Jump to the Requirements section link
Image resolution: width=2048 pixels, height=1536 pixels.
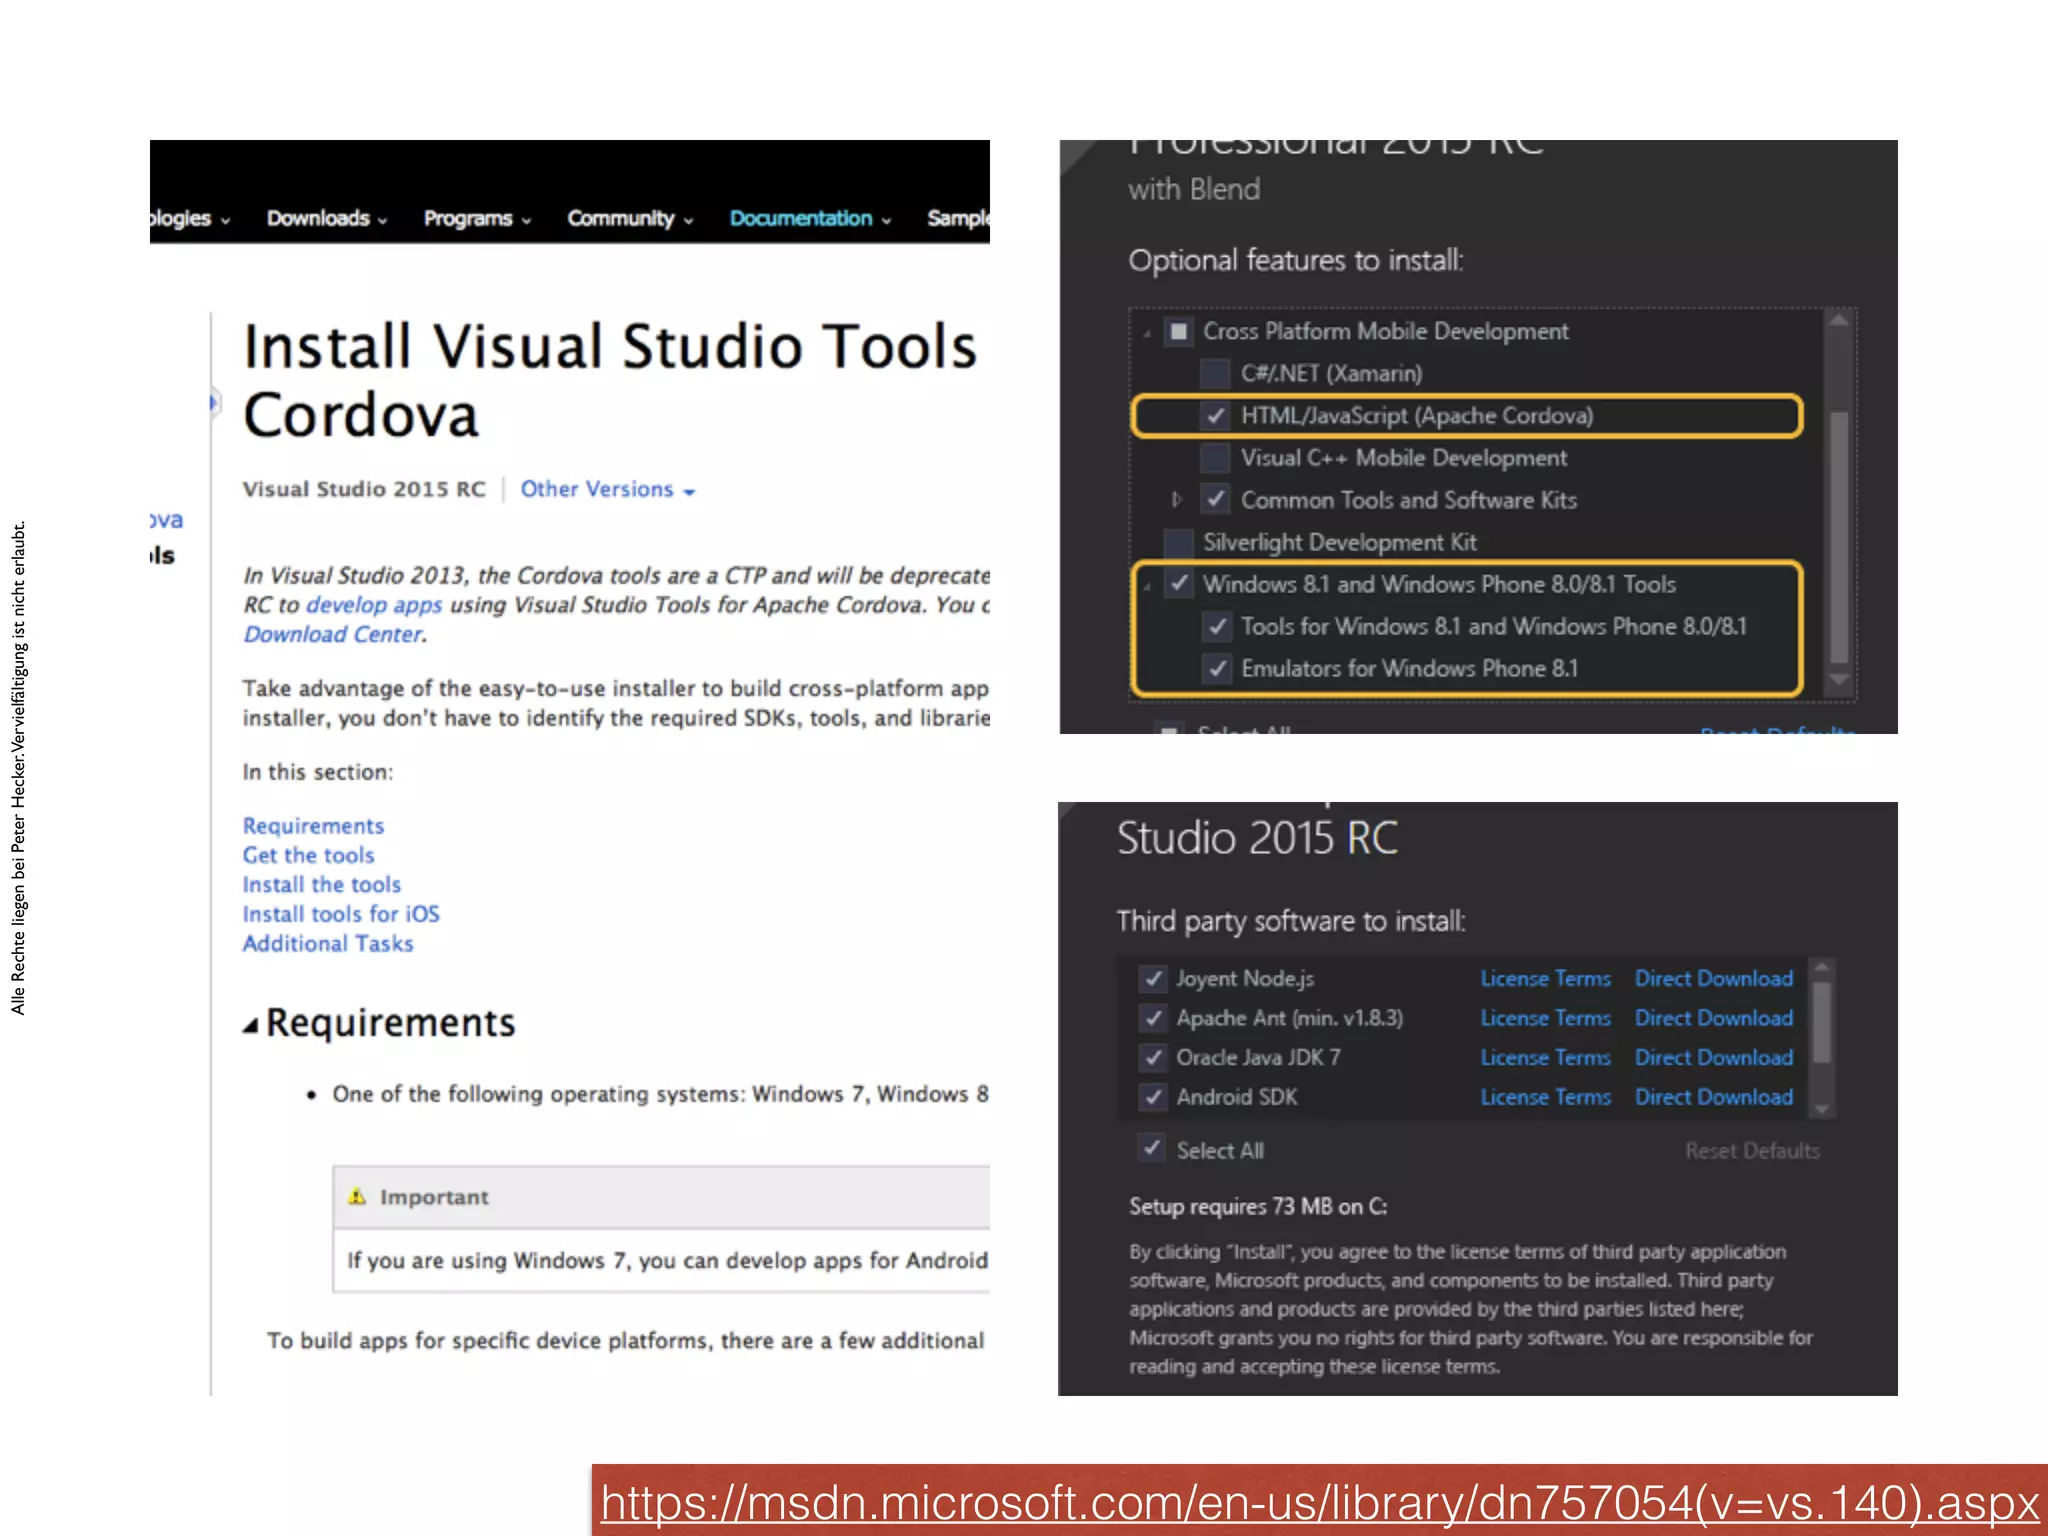pos(313,826)
